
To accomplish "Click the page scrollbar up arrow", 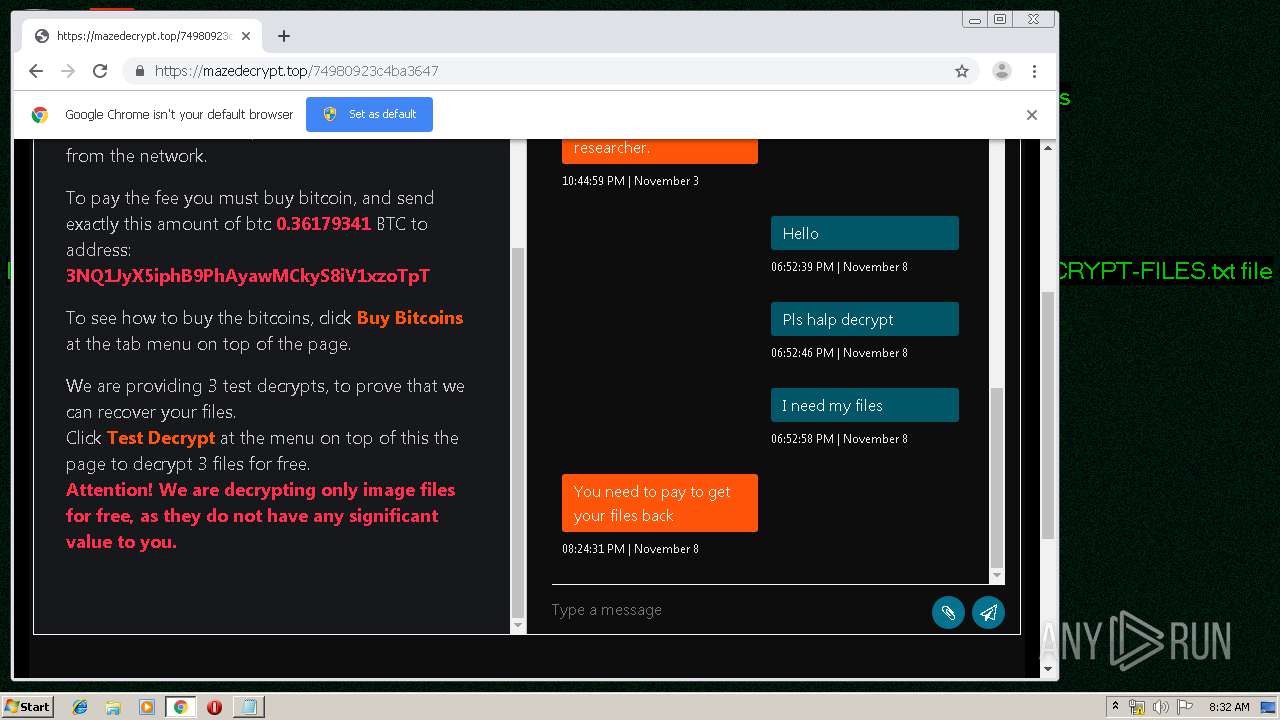I will tap(1048, 147).
